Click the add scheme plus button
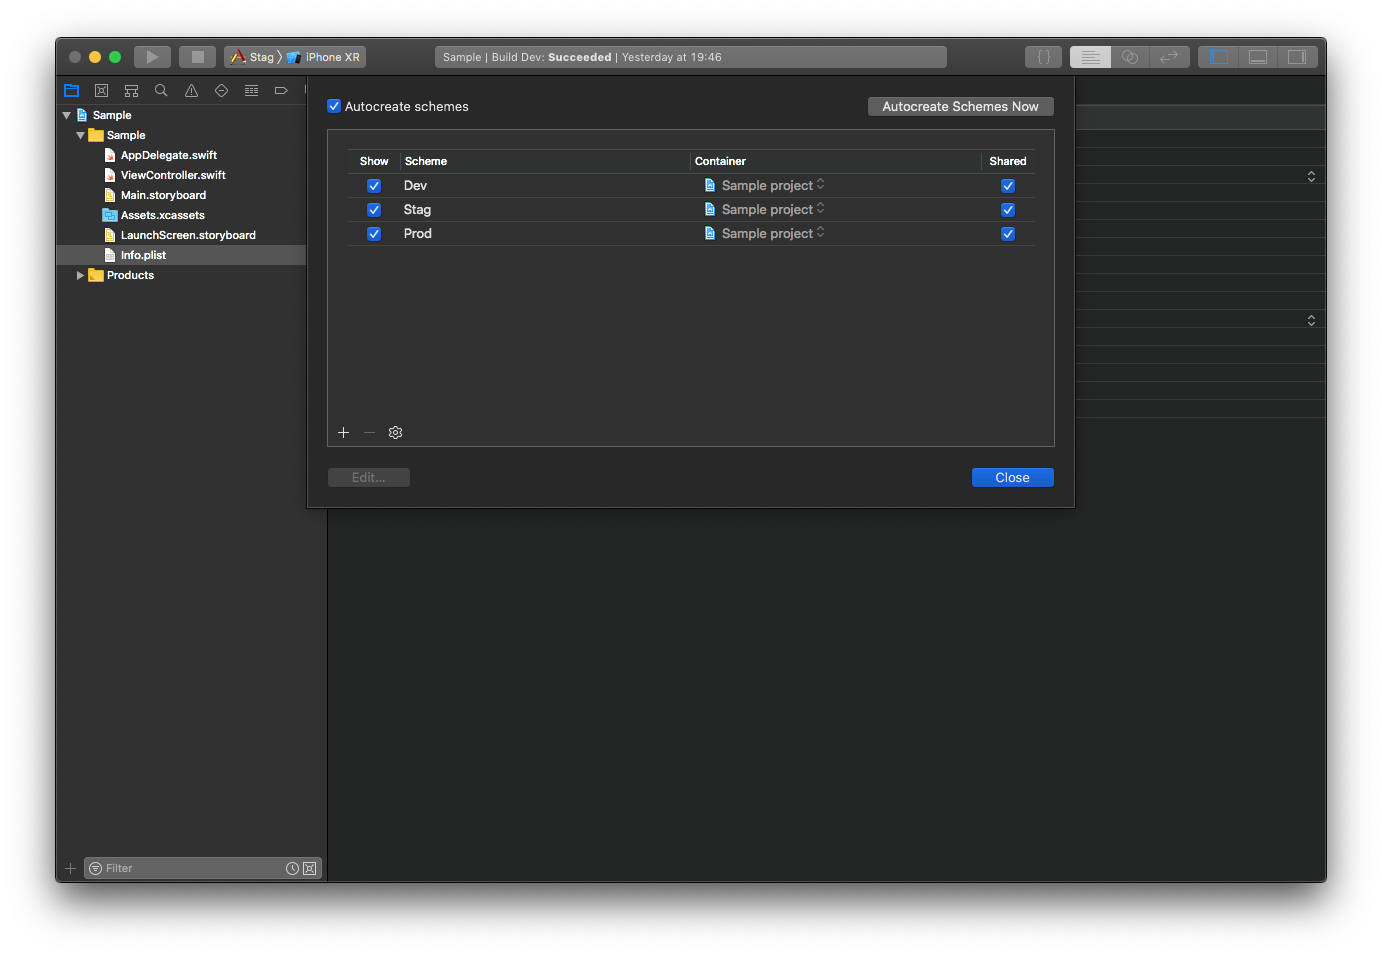The height and width of the screenshot is (956, 1382). [x=343, y=433]
